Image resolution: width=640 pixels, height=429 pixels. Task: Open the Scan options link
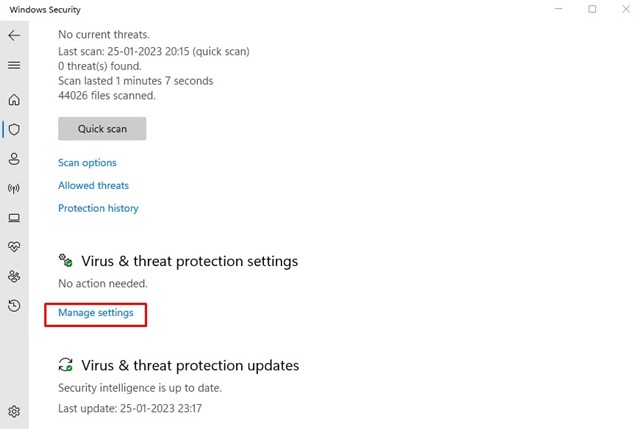click(x=87, y=163)
